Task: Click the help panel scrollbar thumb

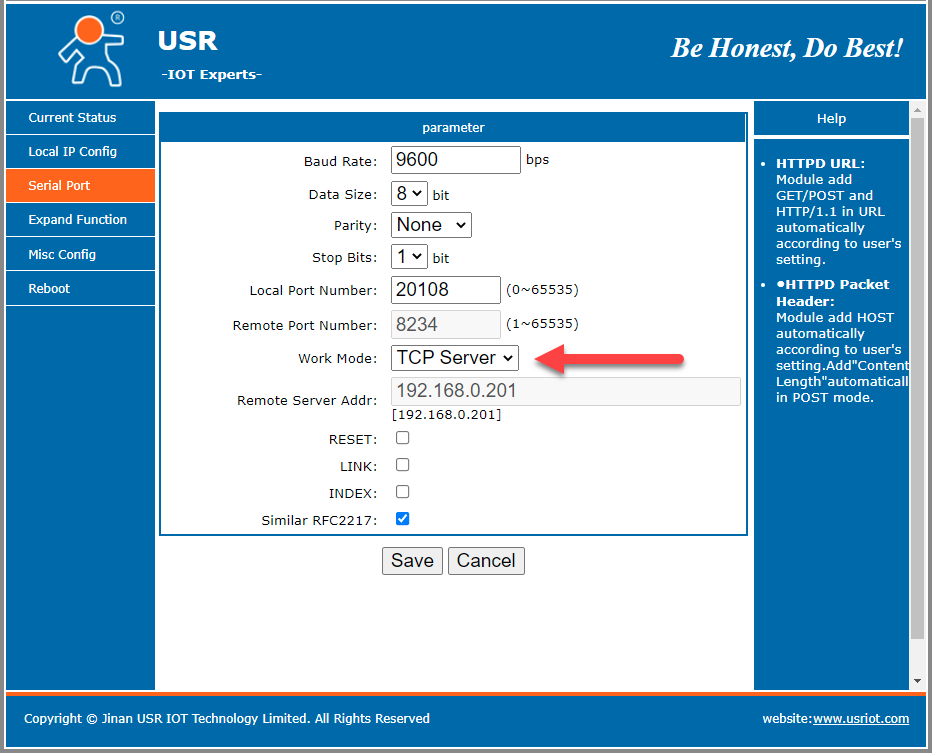Action: [917, 379]
